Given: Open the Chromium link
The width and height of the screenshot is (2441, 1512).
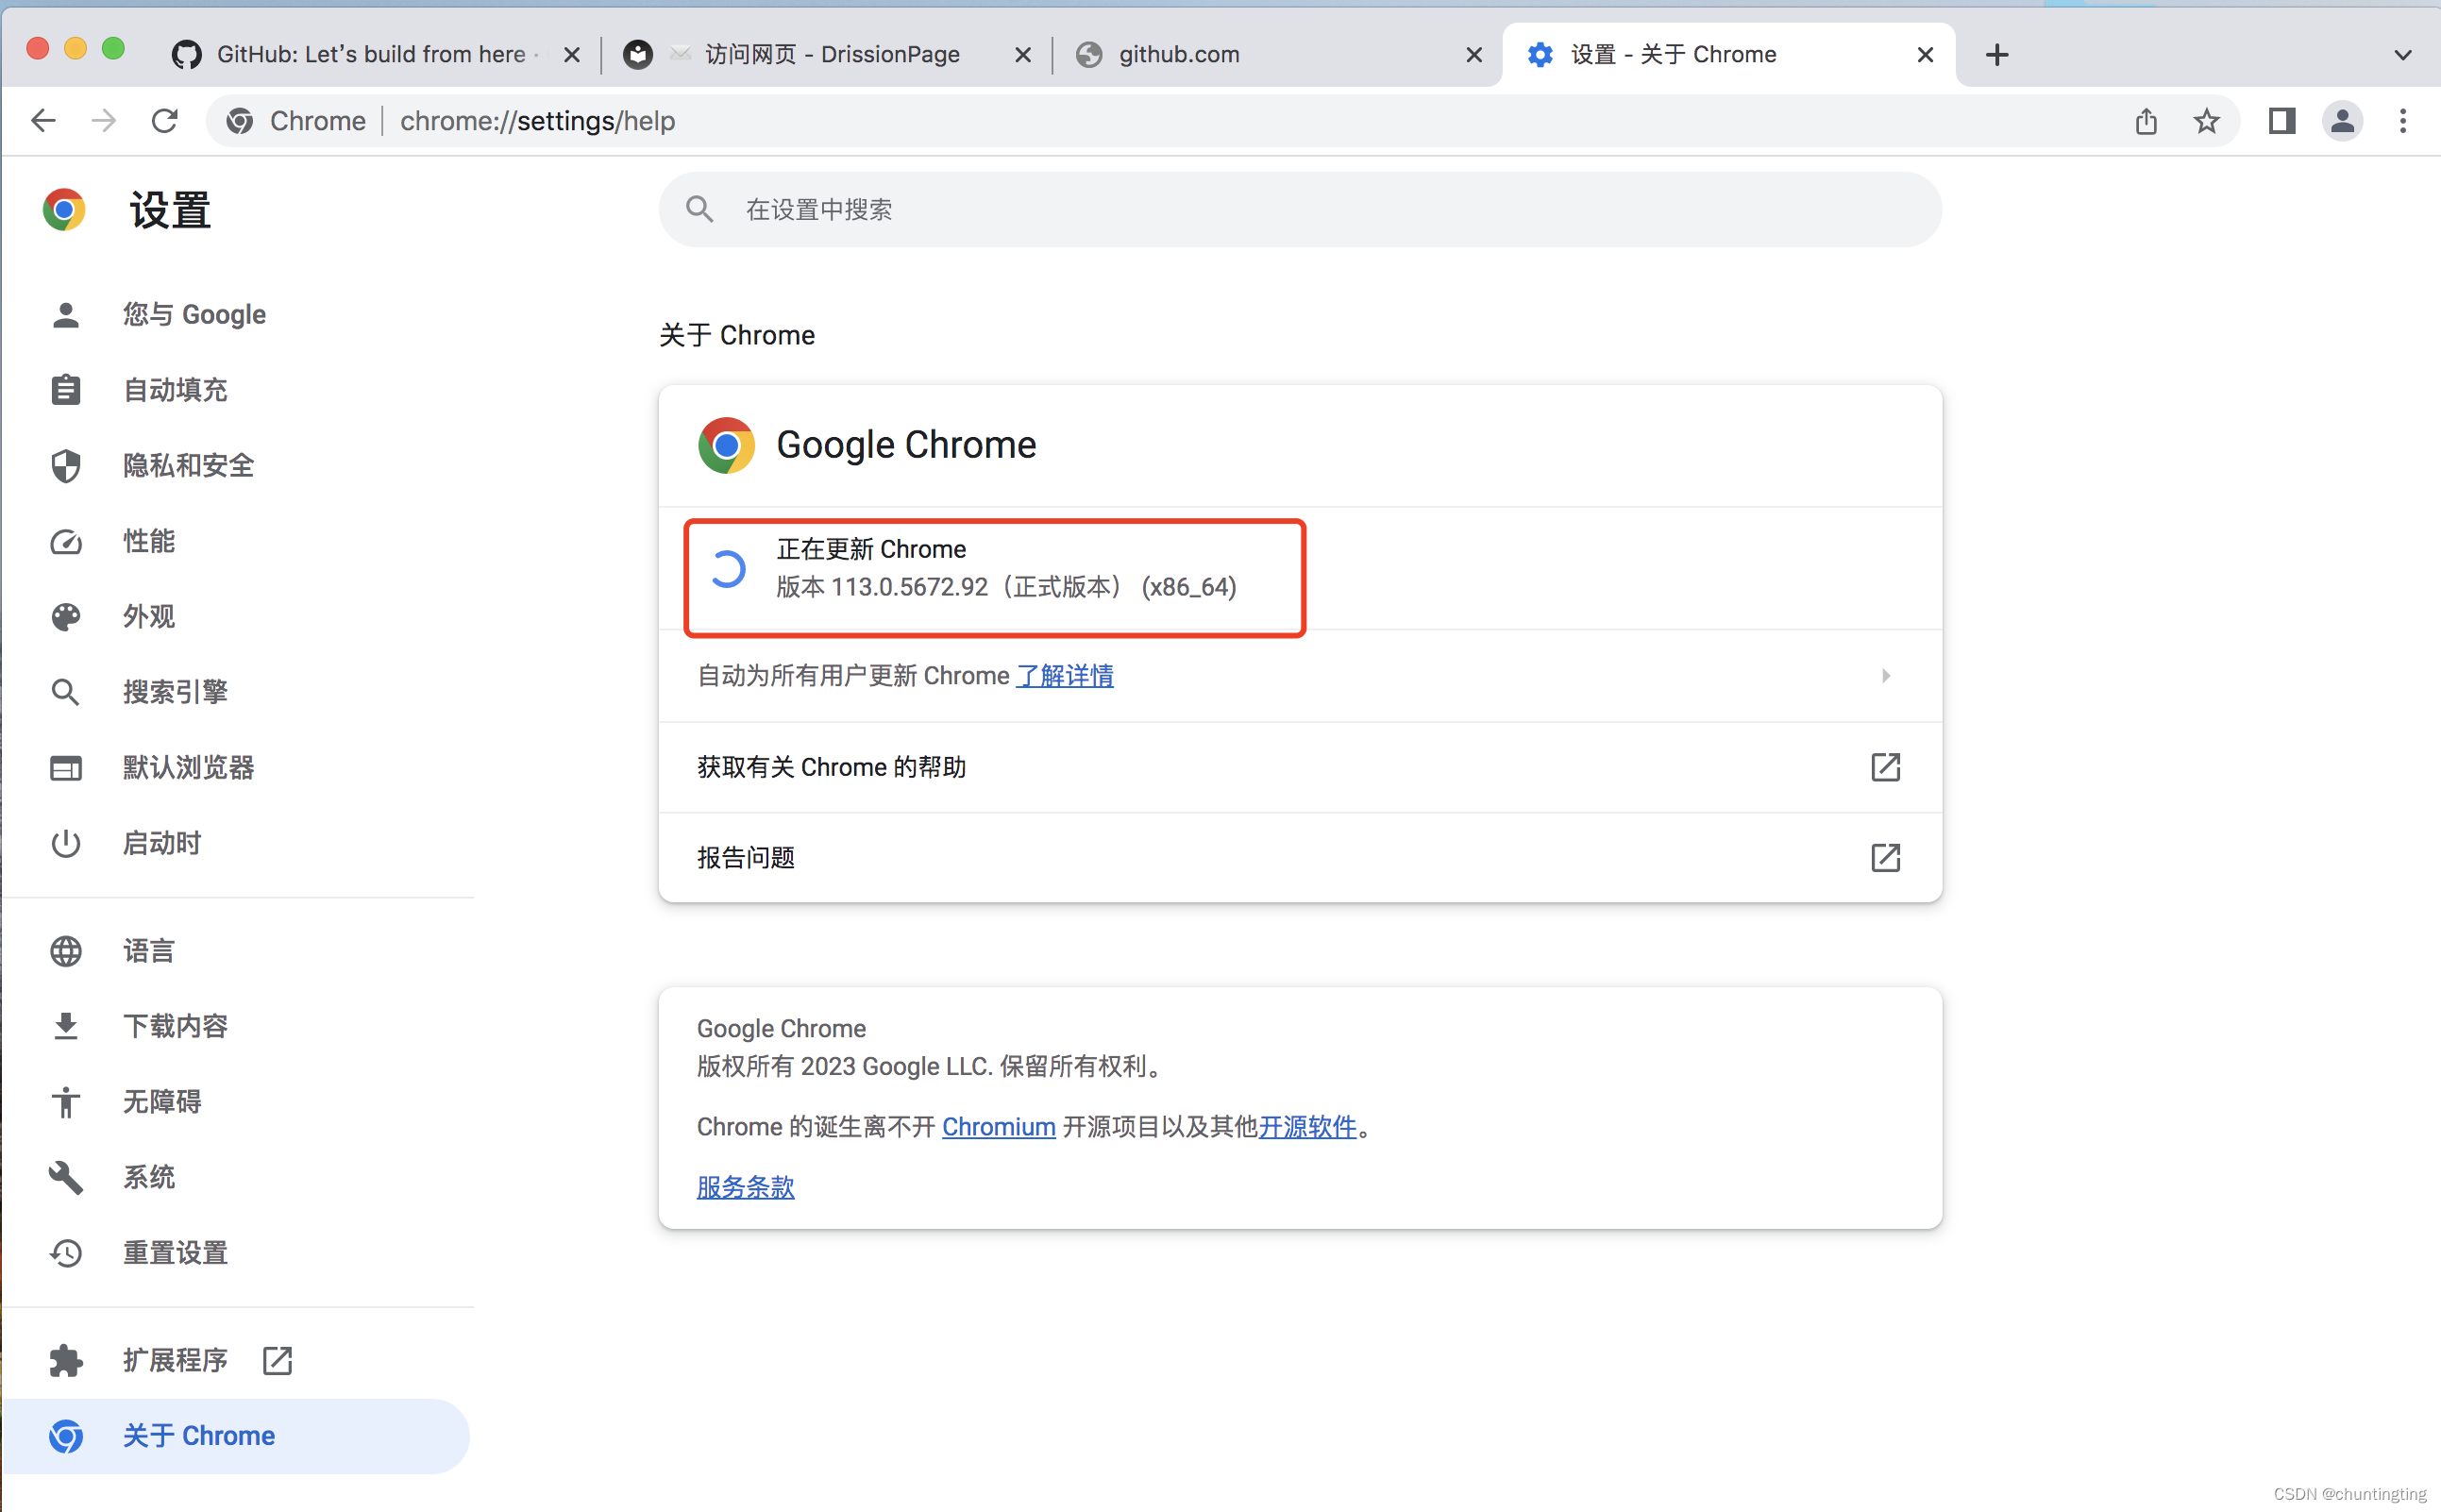Looking at the screenshot, I should pos(998,1127).
